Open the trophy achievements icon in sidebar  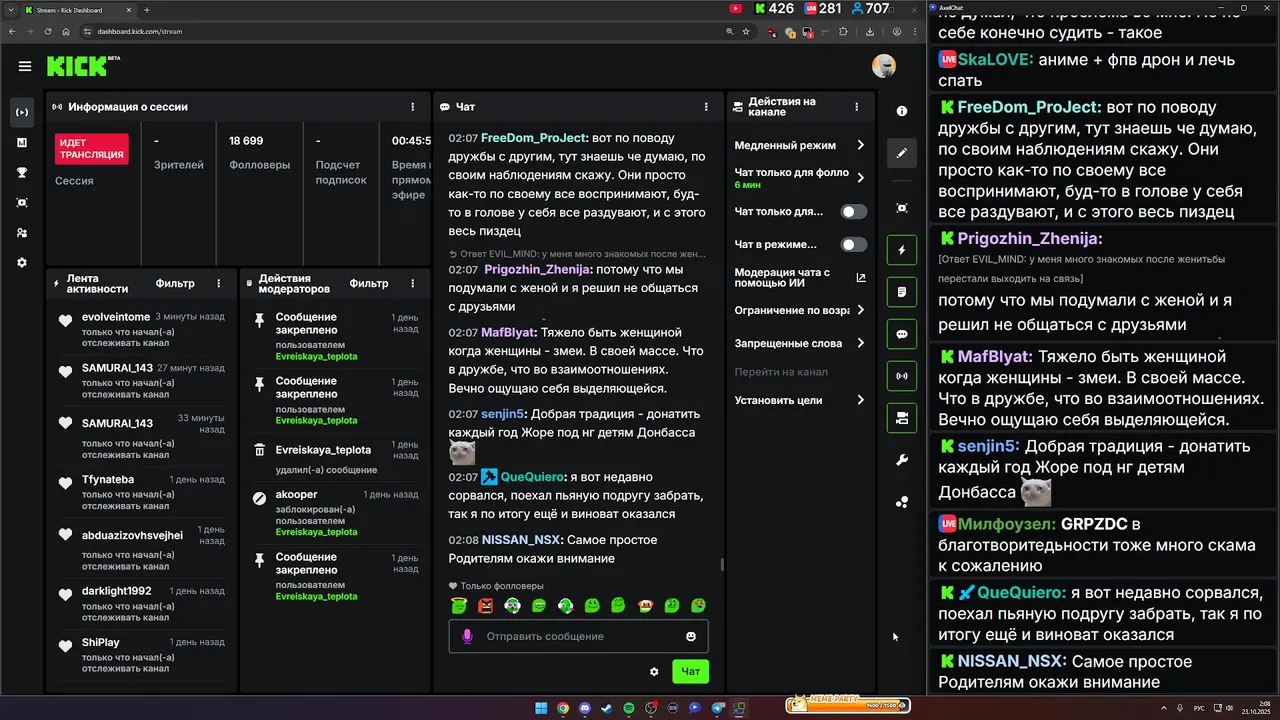click(x=22, y=172)
